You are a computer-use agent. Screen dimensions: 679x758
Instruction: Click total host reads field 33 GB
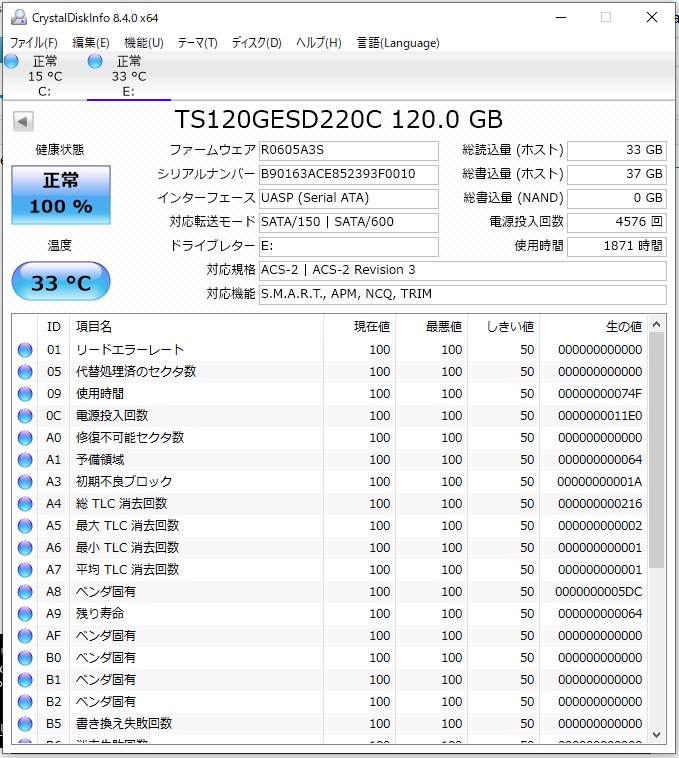[x=617, y=150]
